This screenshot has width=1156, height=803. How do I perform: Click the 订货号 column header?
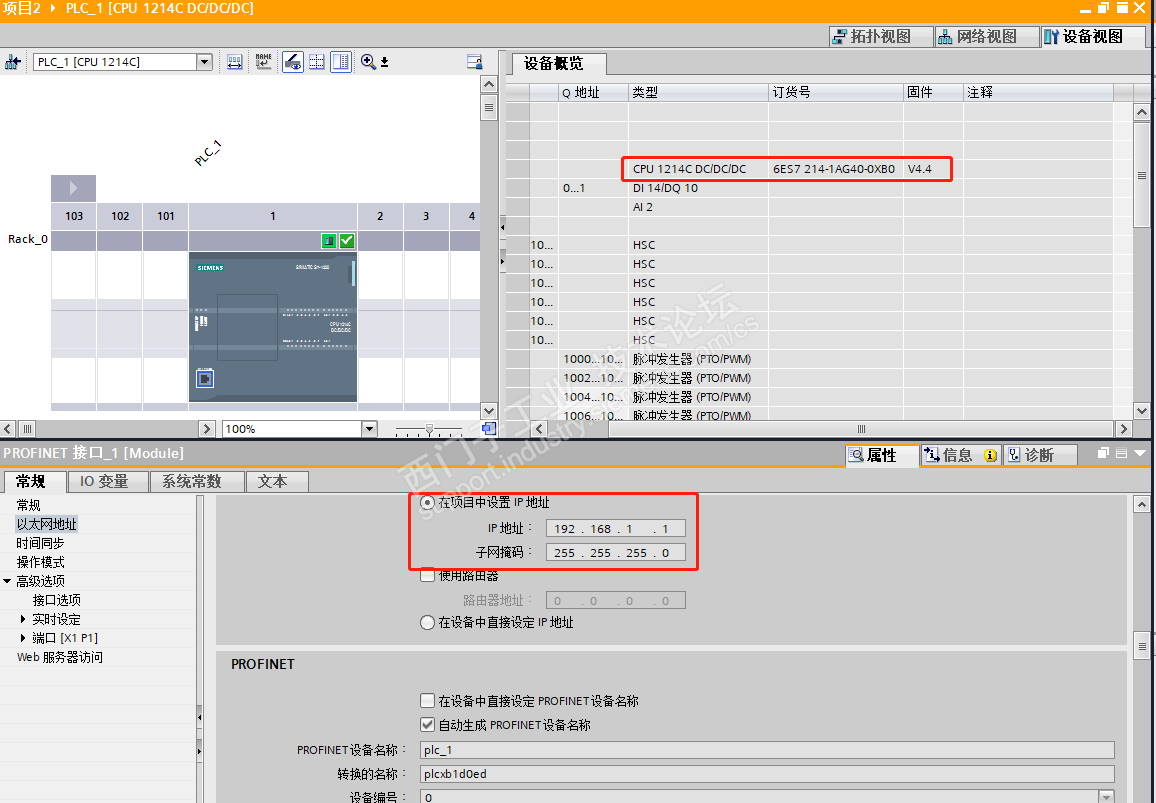click(x=836, y=92)
